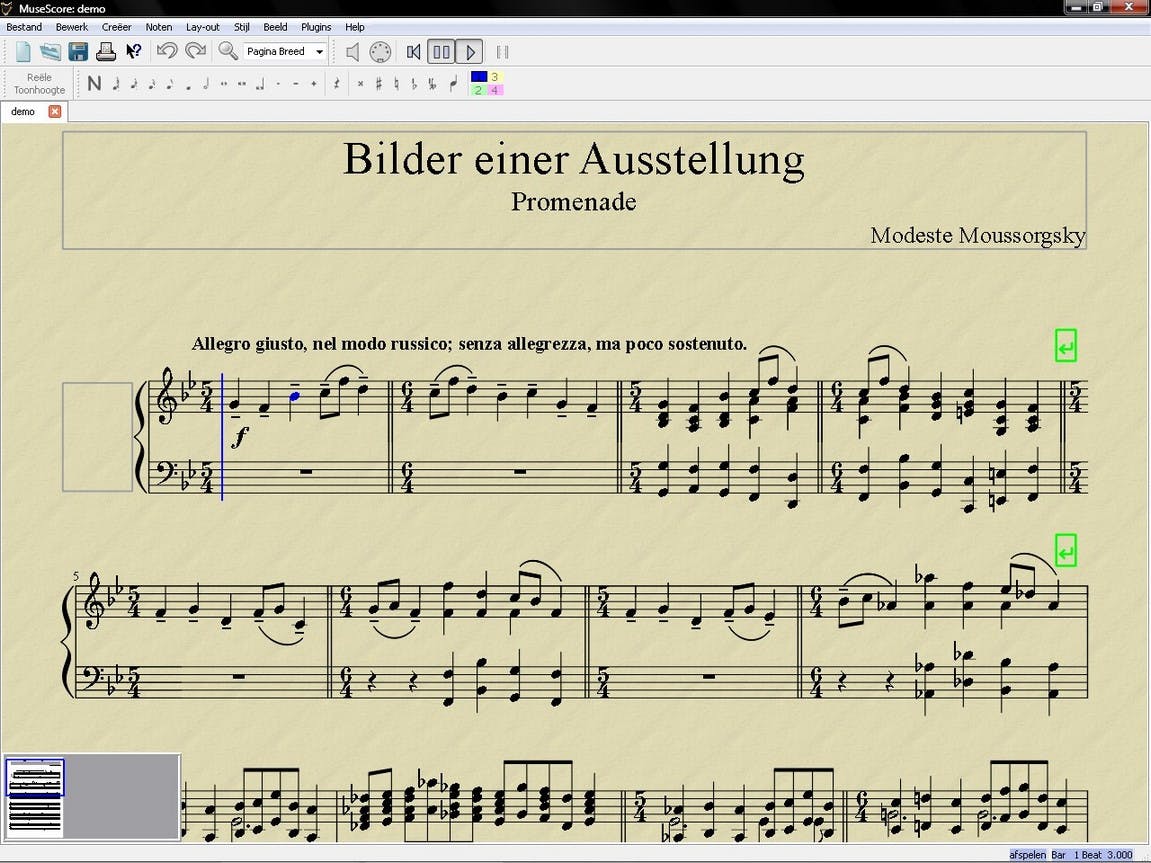Select voice 3 yellow swatch
Viewport: 1151px width, 863px height.
click(495, 76)
